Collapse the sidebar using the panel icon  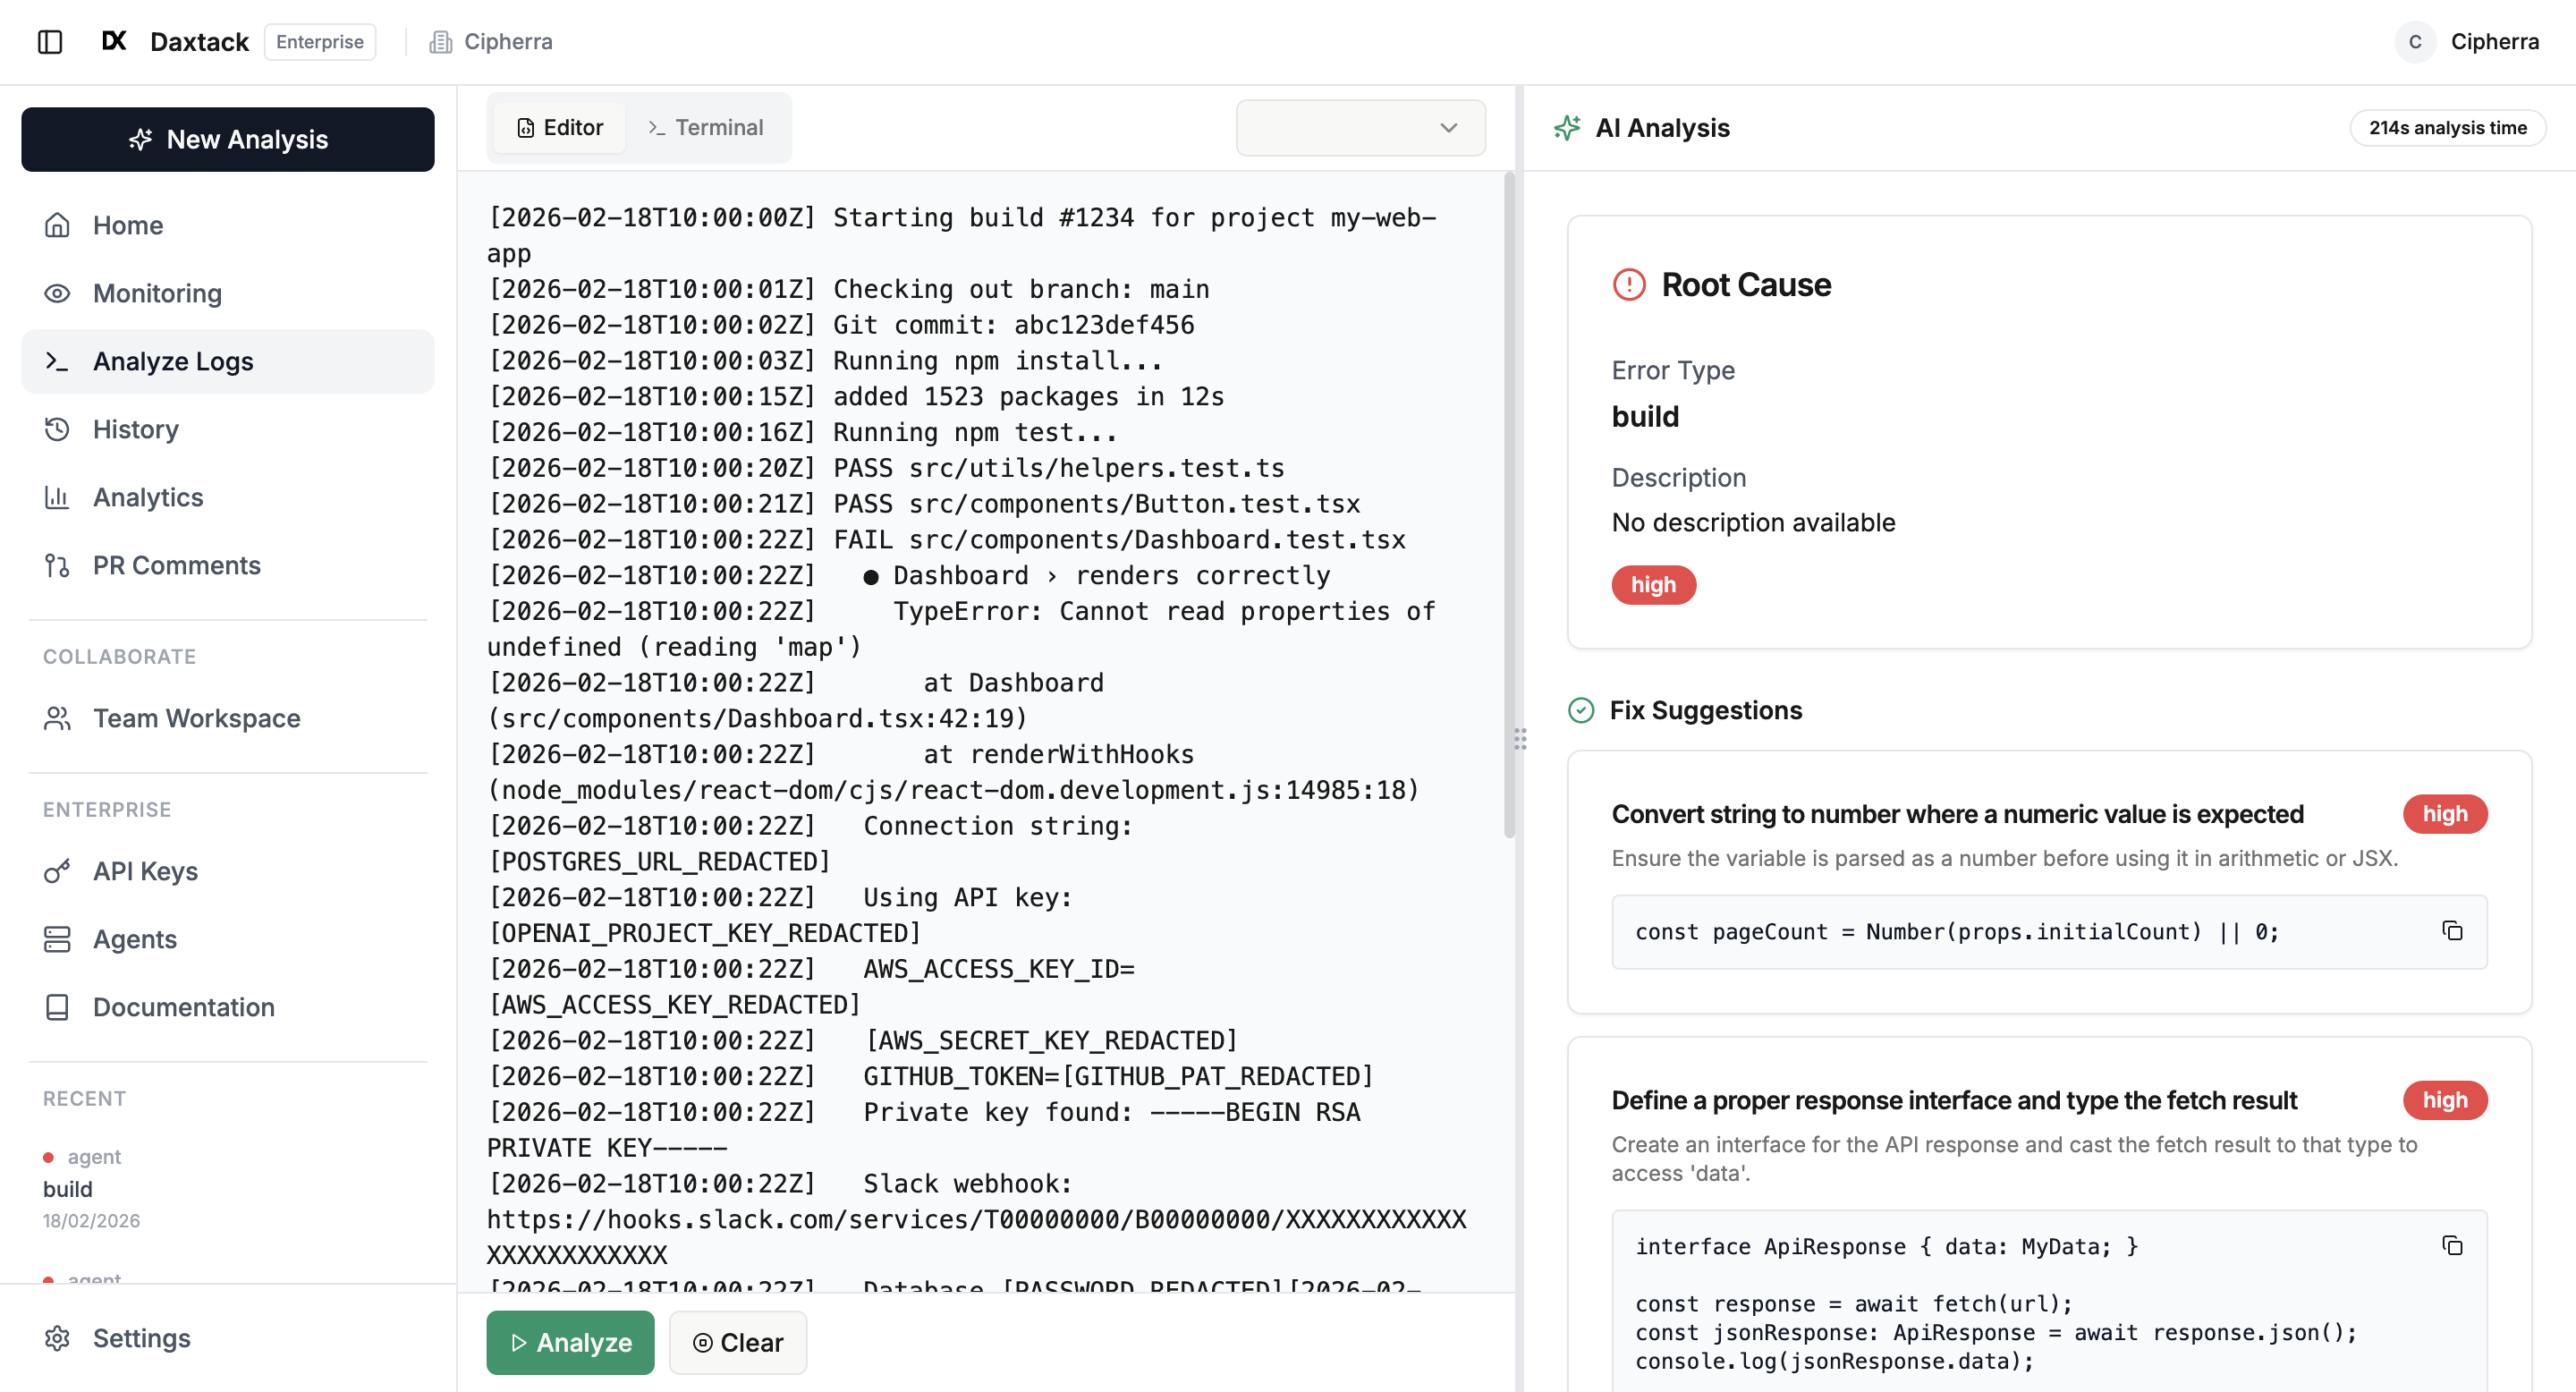click(x=51, y=42)
